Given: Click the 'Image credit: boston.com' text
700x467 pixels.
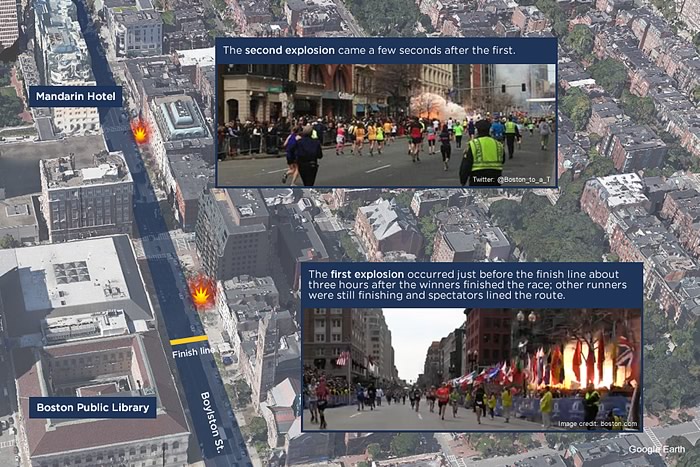Looking at the screenshot, I should pyautogui.click(x=597, y=424).
